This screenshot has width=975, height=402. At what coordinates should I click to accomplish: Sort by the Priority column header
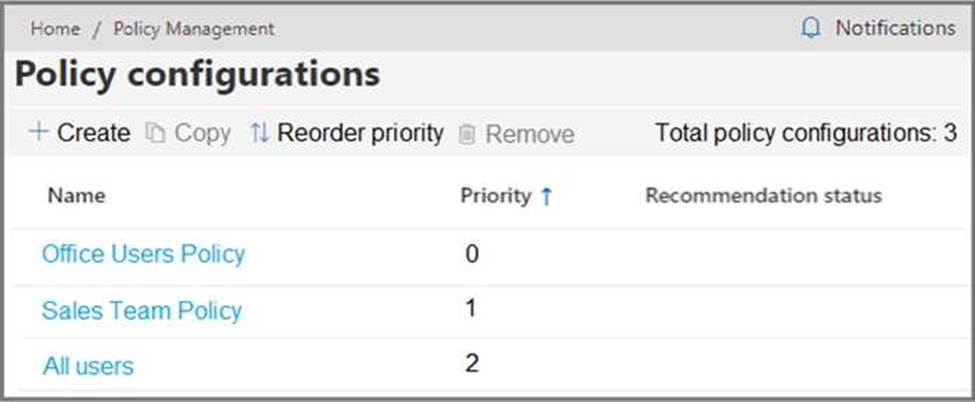(496, 195)
